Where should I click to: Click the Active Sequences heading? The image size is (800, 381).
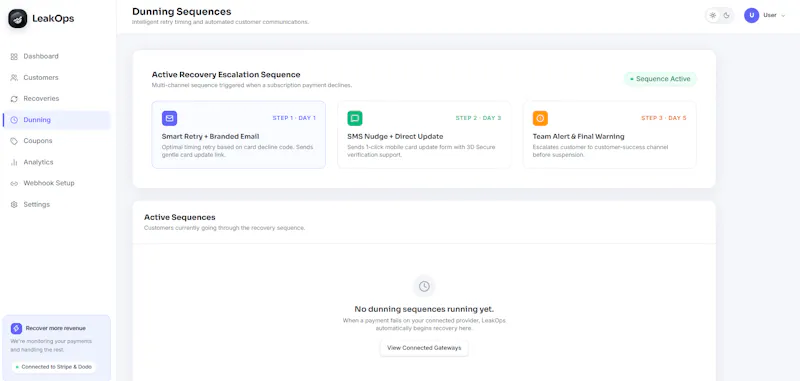pos(180,217)
